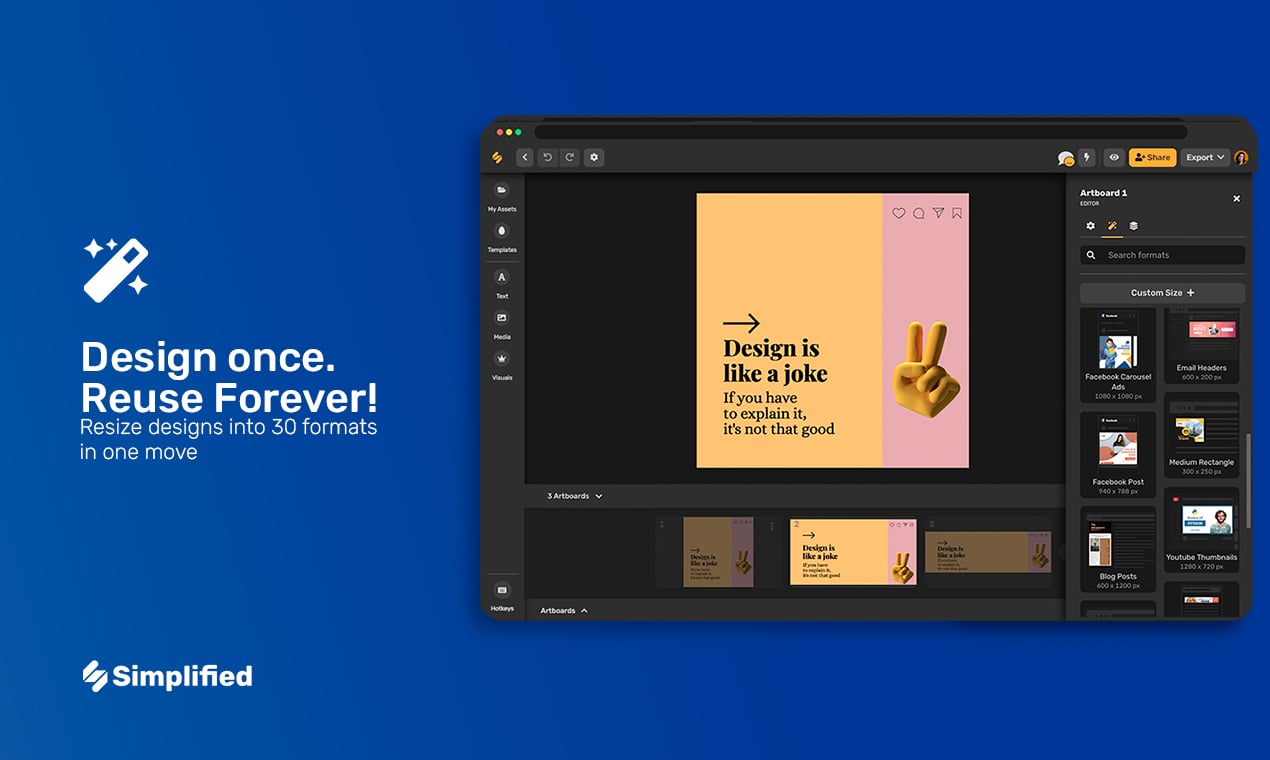1270x760 pixels.
Task: Switch to the gear settings tab in Artboard panel
Action: coord(1090,226)
